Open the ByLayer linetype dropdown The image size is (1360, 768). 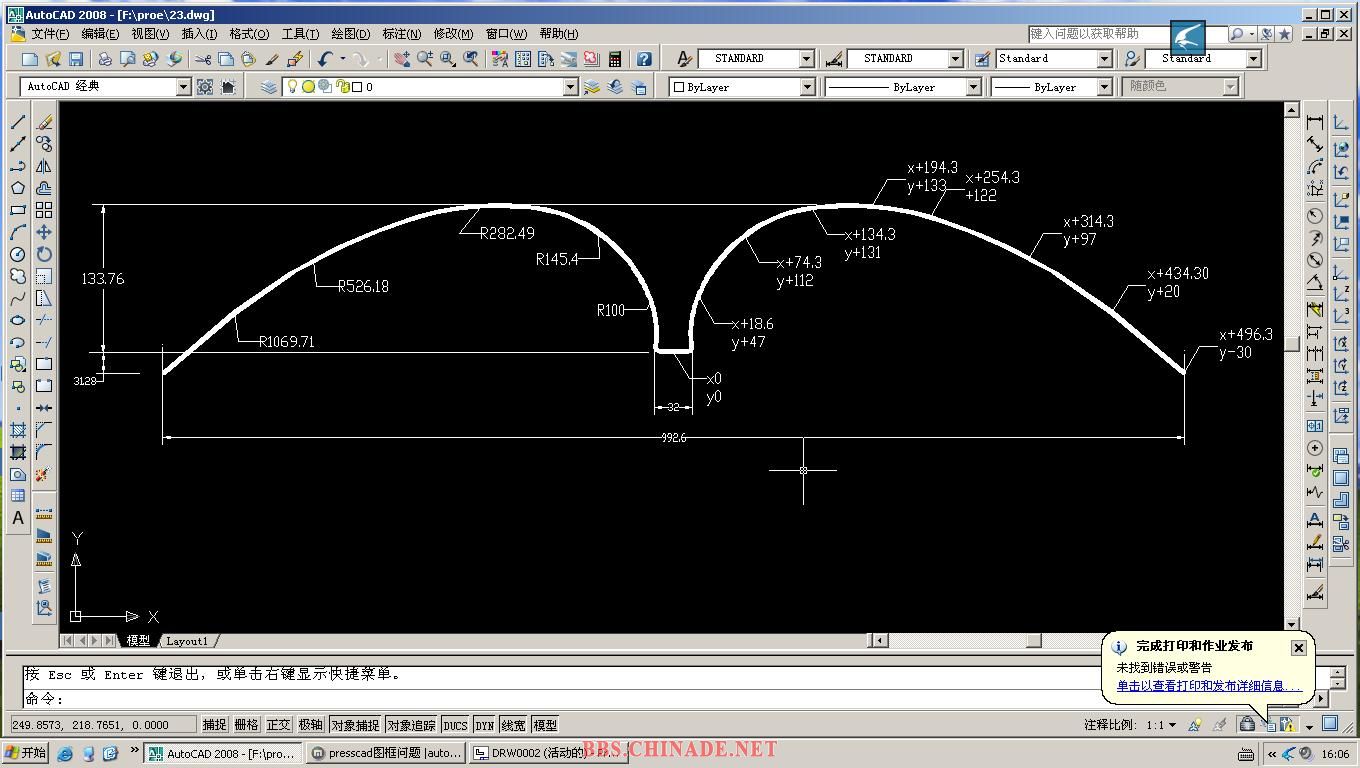tap(973, 87)
